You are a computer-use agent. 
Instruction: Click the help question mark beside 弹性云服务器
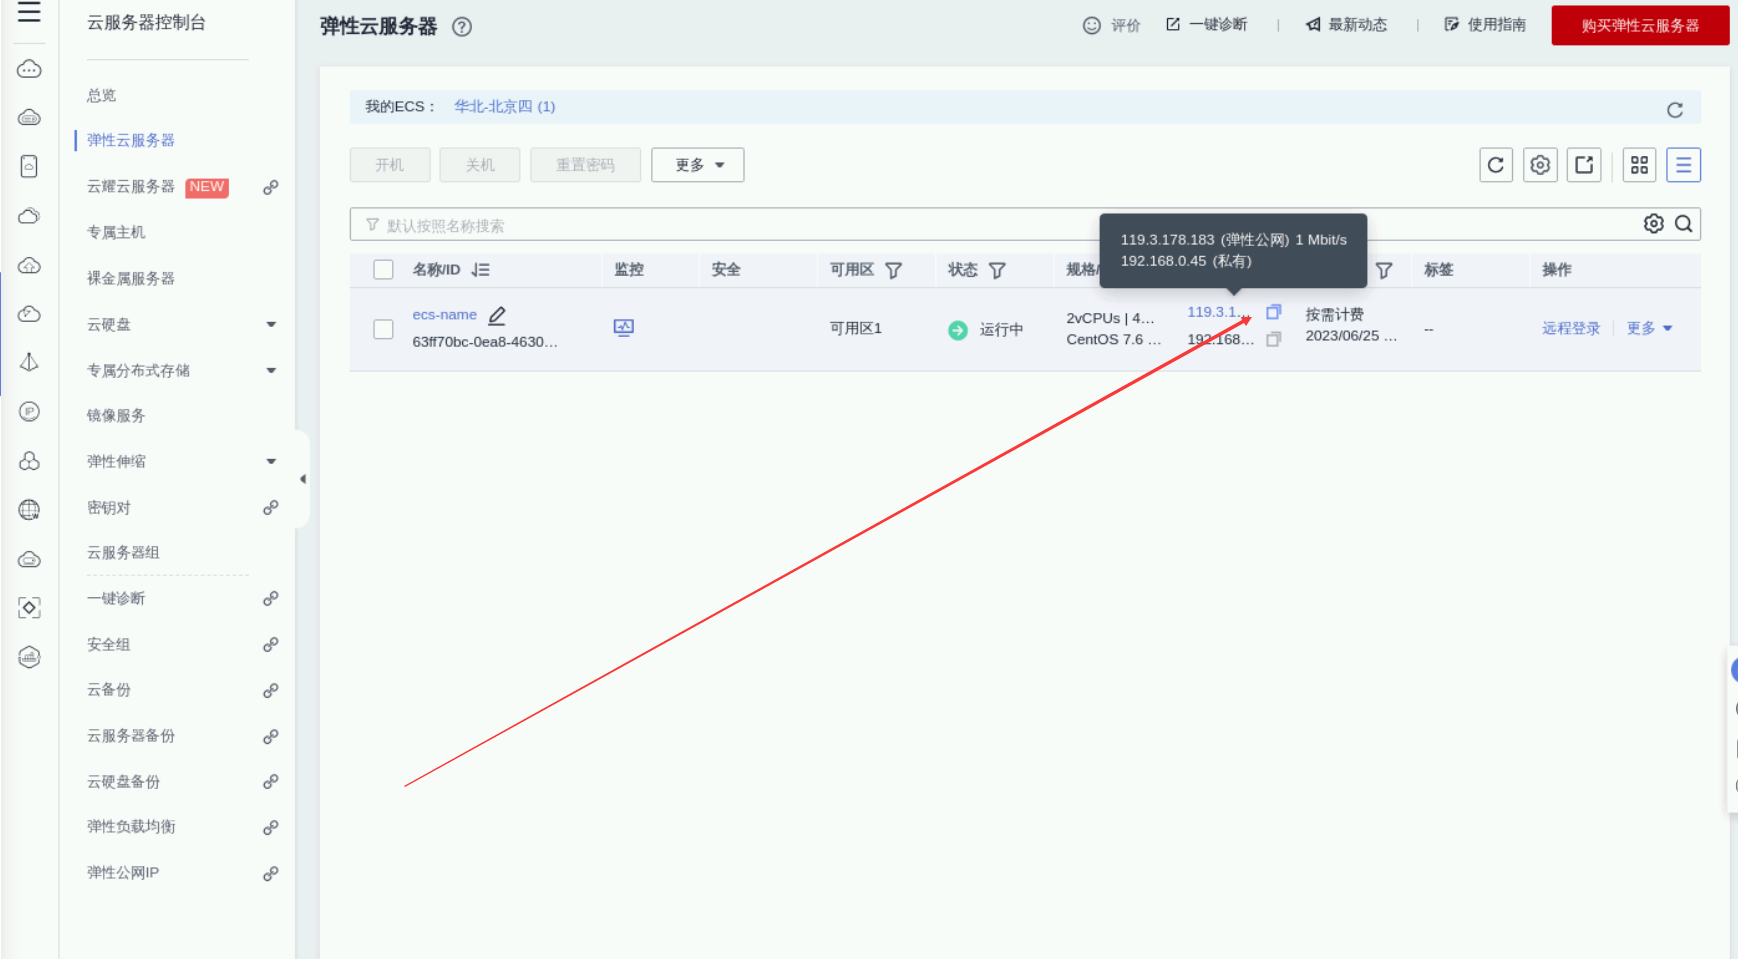[x=462, y=27]
